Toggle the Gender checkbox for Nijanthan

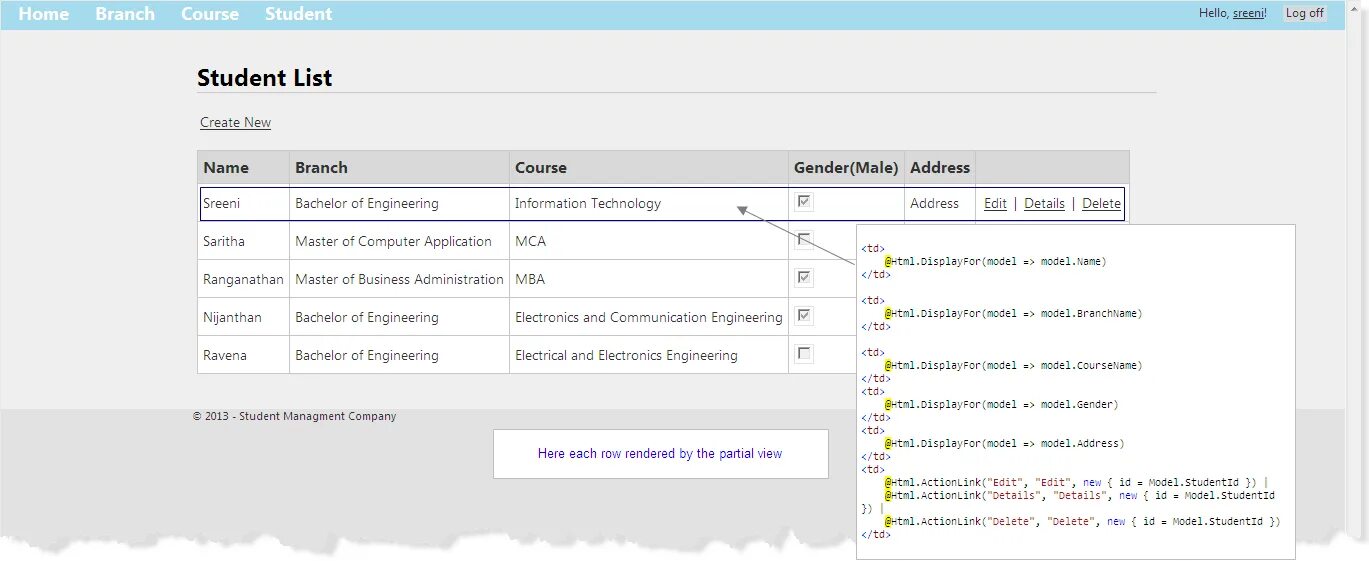click(x=804, y=315)
